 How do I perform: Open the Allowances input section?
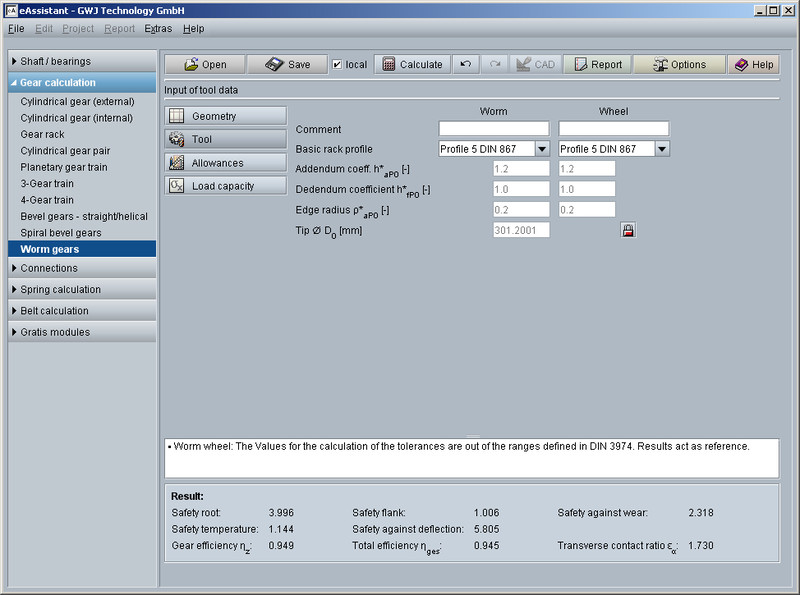point(226,163)
